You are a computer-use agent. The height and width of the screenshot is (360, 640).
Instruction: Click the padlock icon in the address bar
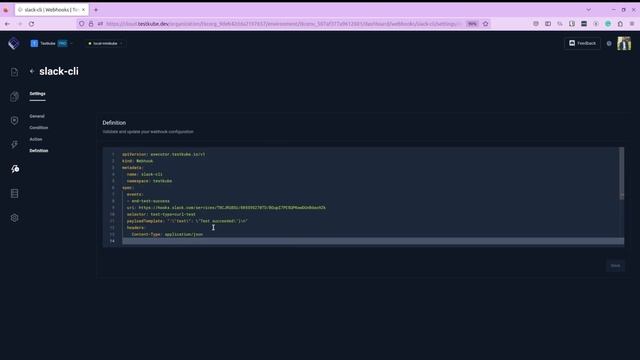pos(91,24)
